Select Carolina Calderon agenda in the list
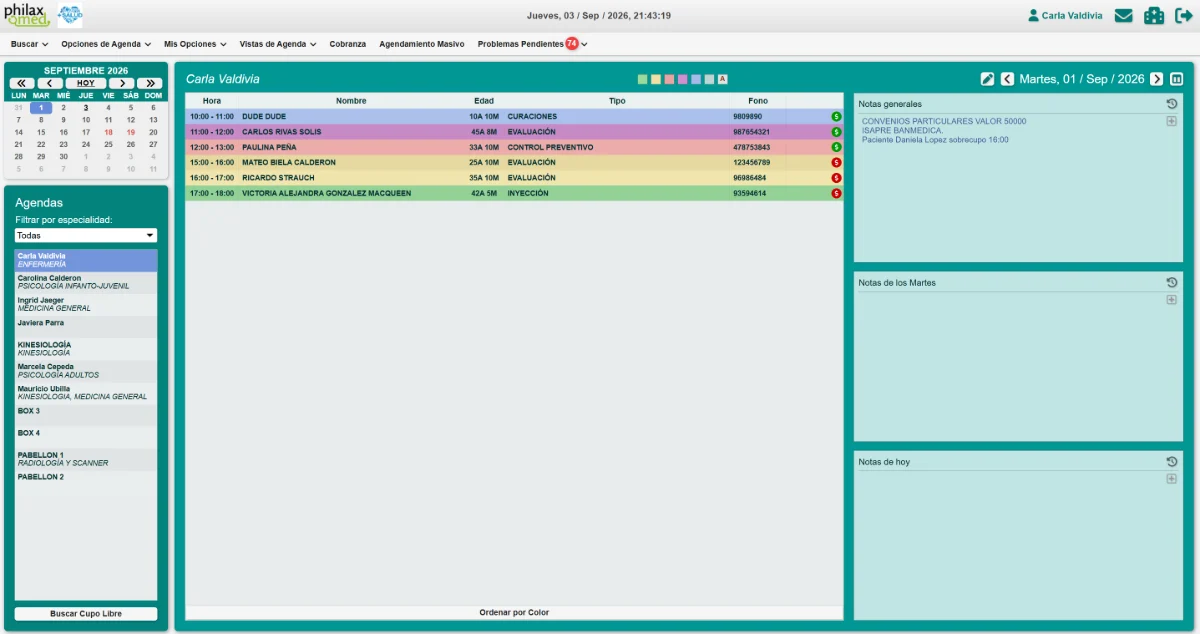The width and height of the screenshot is (1200, 634). pyautogui.click(x=86, y=283)
